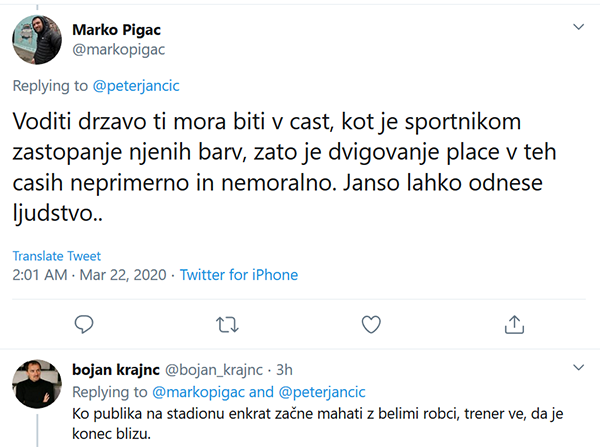600x447 pixels.
Task: Go to the Marko Pigac display name
Action: pos(115,29)
